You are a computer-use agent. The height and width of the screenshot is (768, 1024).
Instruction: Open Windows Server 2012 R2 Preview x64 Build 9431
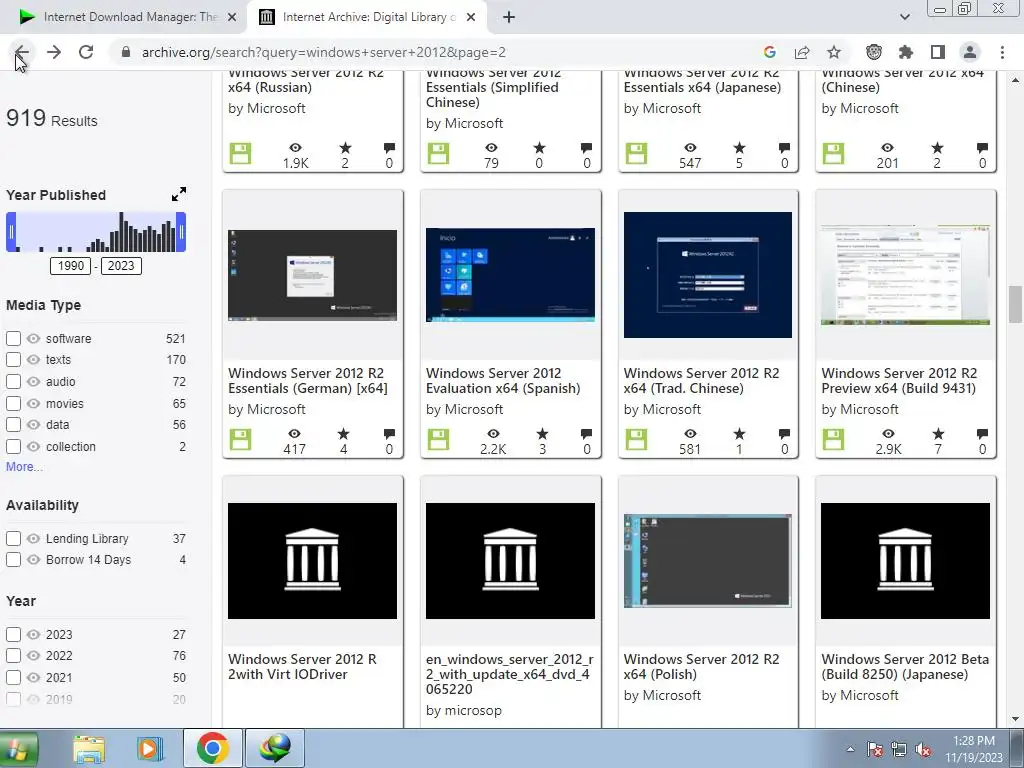(x=899, y=381)
